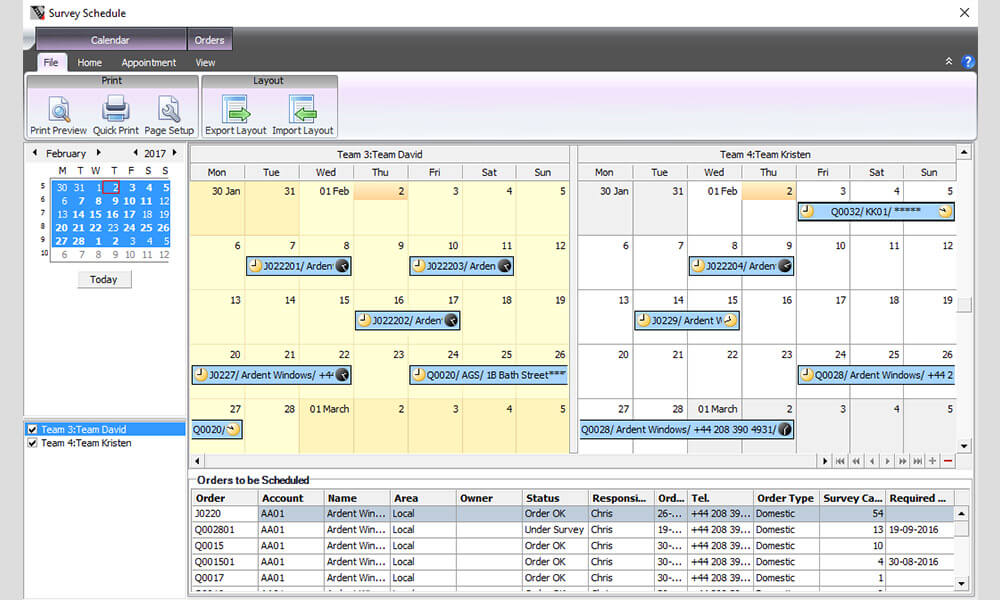Go to previous year before 2017
1000x600 pixels.
136,154
